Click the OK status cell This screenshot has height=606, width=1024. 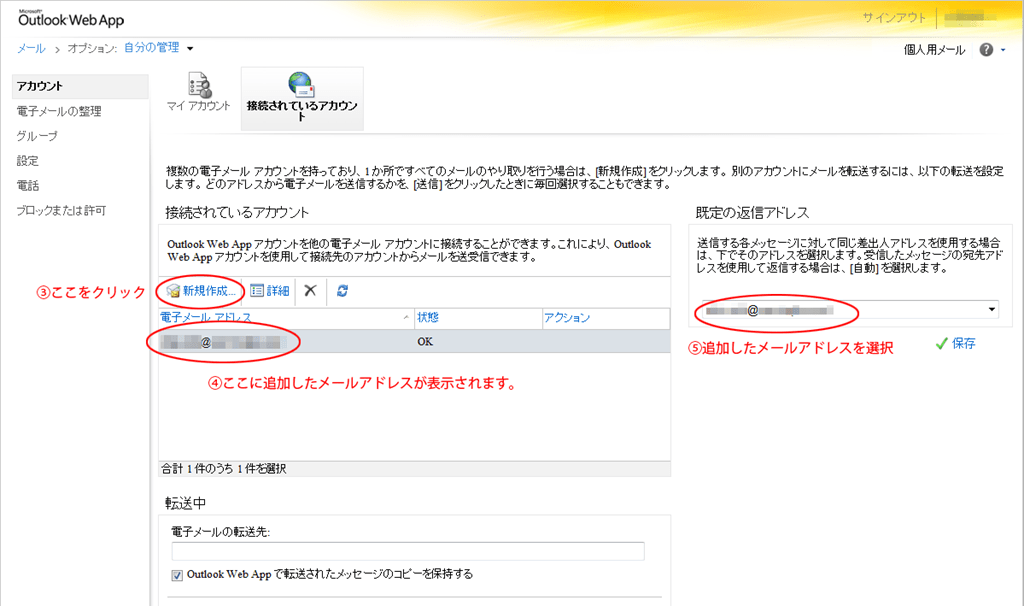tap(425, 342)
